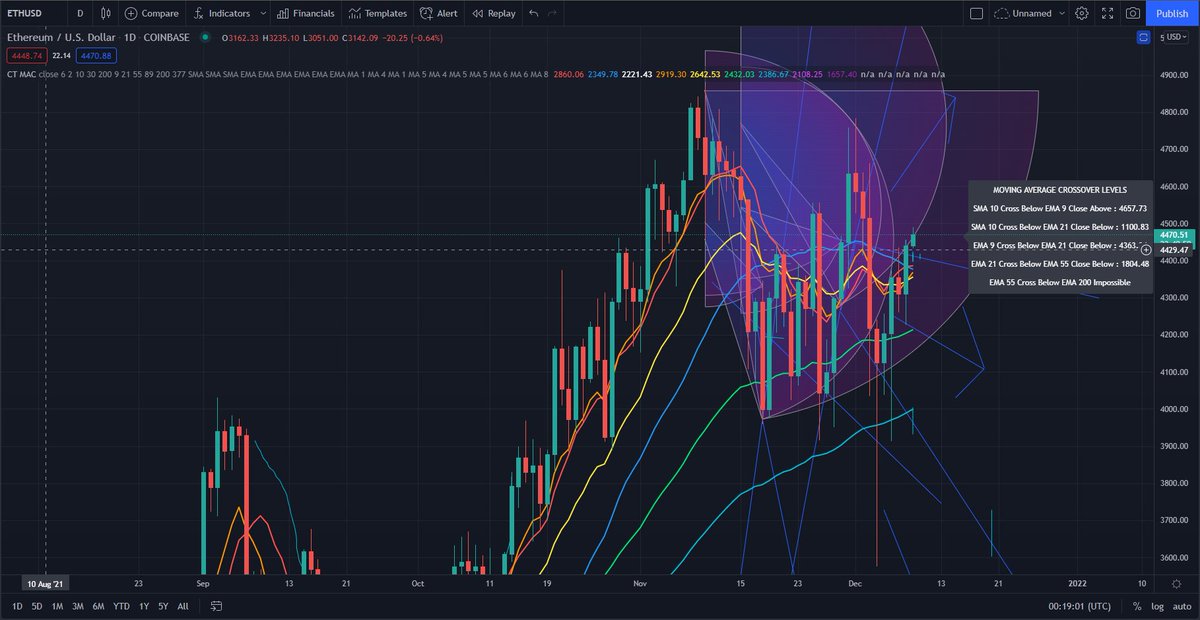Click the Ethereum / U.S. Dollar title
Image resolution: width=1200 pixels, height=620 pixels.
click(61, 37)
